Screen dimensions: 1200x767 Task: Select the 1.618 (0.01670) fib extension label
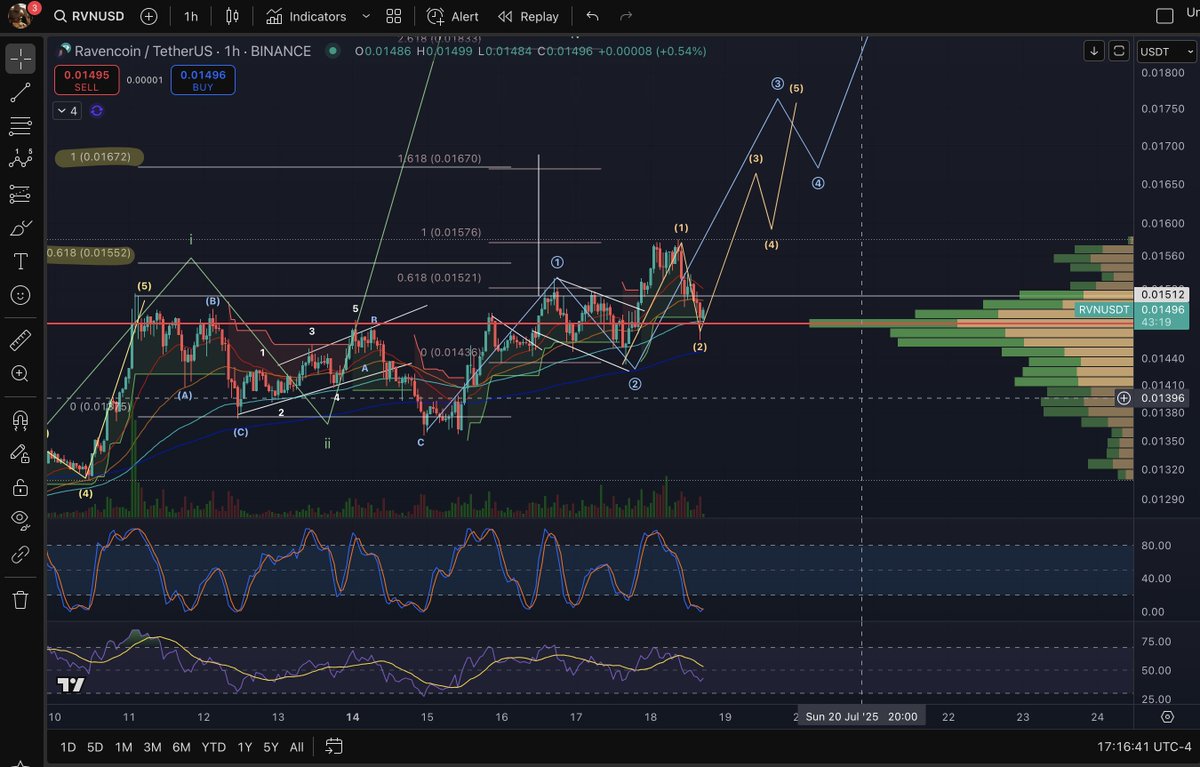pos(440,158)
